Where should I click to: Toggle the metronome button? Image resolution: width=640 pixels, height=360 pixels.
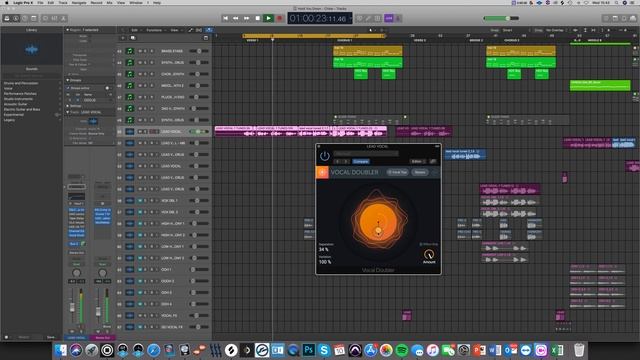point(398,18)
